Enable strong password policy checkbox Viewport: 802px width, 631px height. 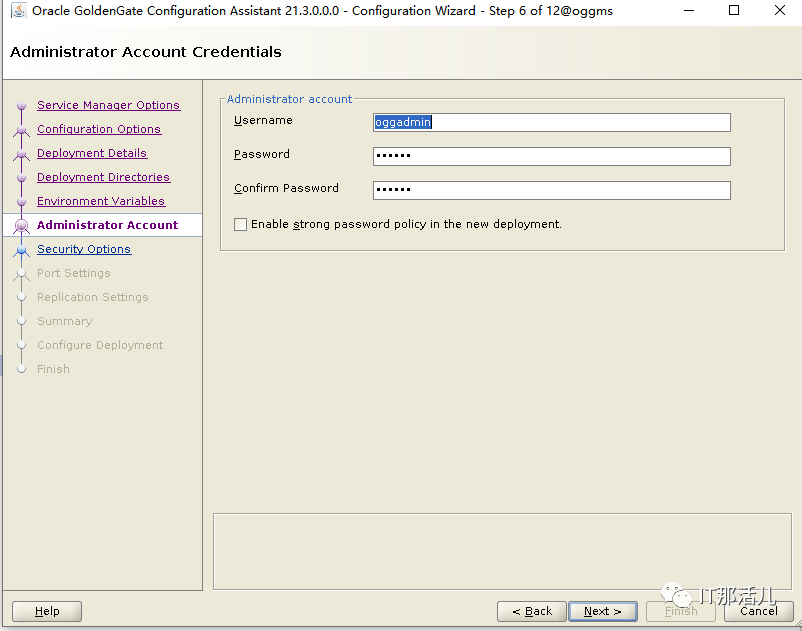pos(240,224)
